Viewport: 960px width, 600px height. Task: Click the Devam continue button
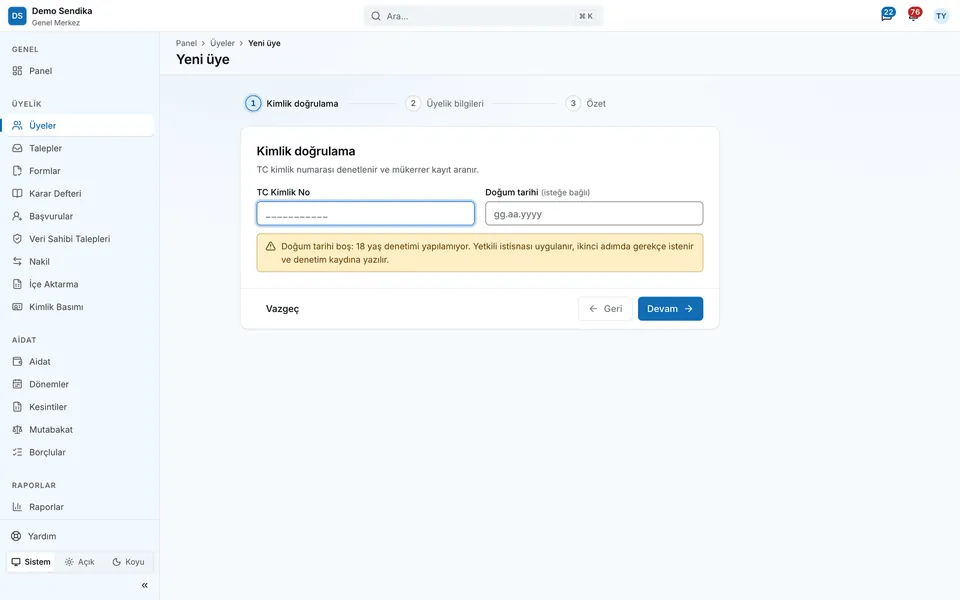[670, 309]
